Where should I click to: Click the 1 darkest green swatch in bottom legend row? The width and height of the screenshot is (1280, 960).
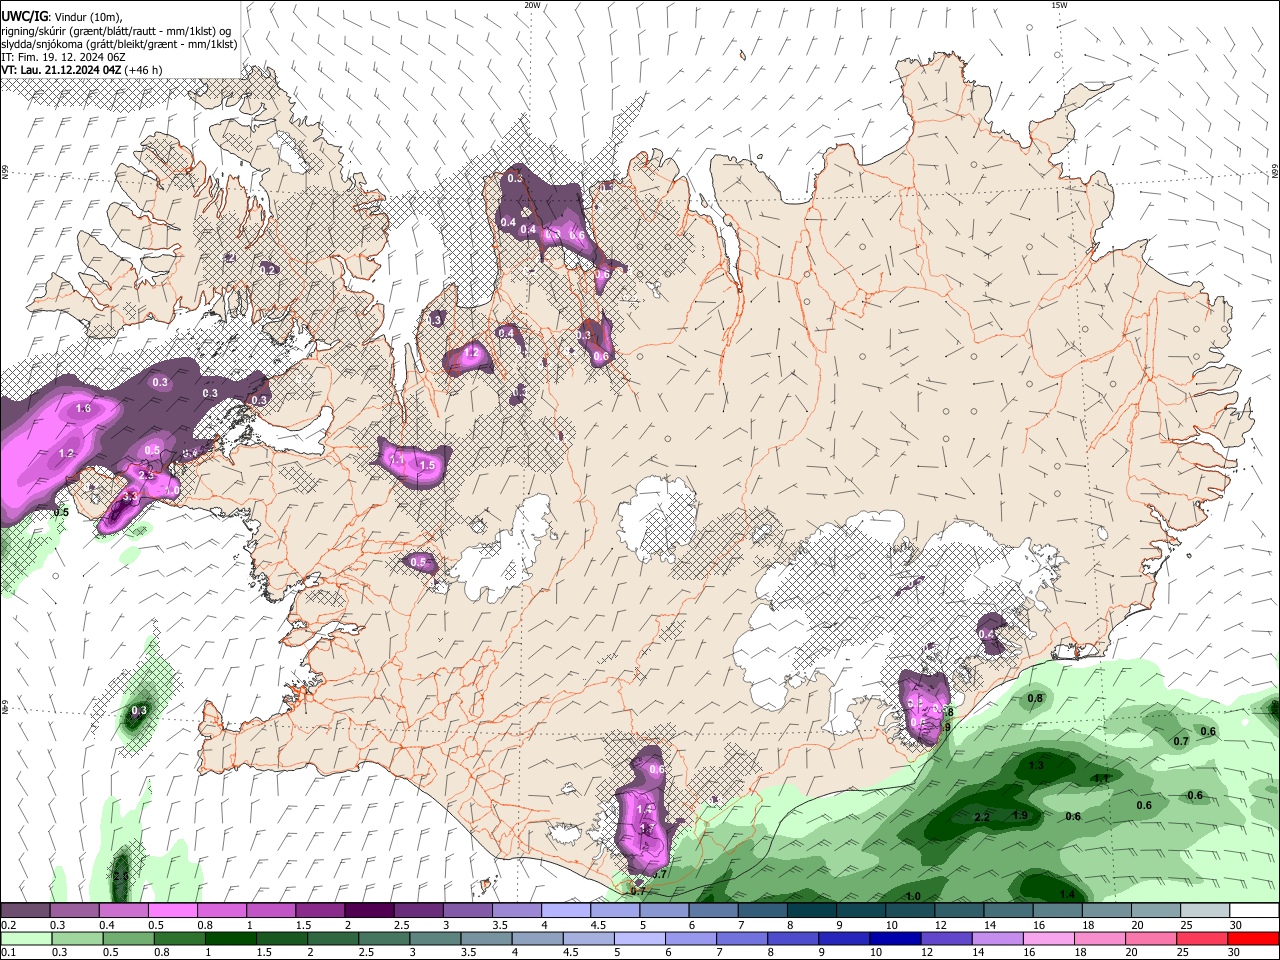click(230, 939)
